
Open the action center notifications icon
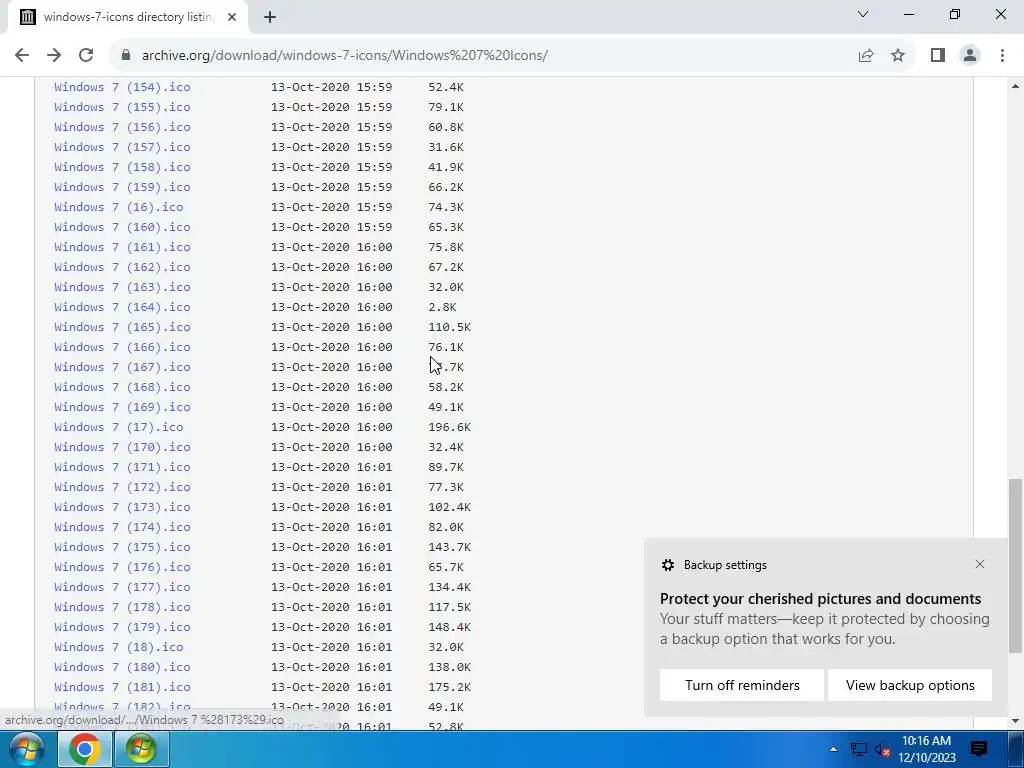978,749
